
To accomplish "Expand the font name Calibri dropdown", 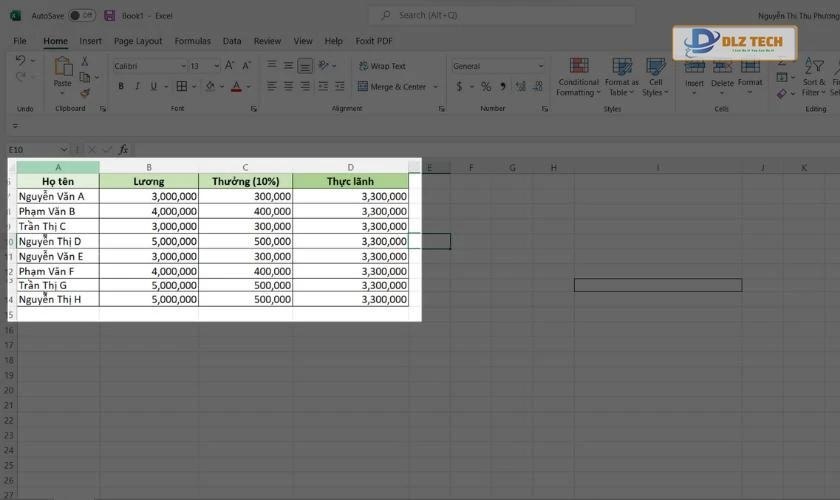I will 182,66.
